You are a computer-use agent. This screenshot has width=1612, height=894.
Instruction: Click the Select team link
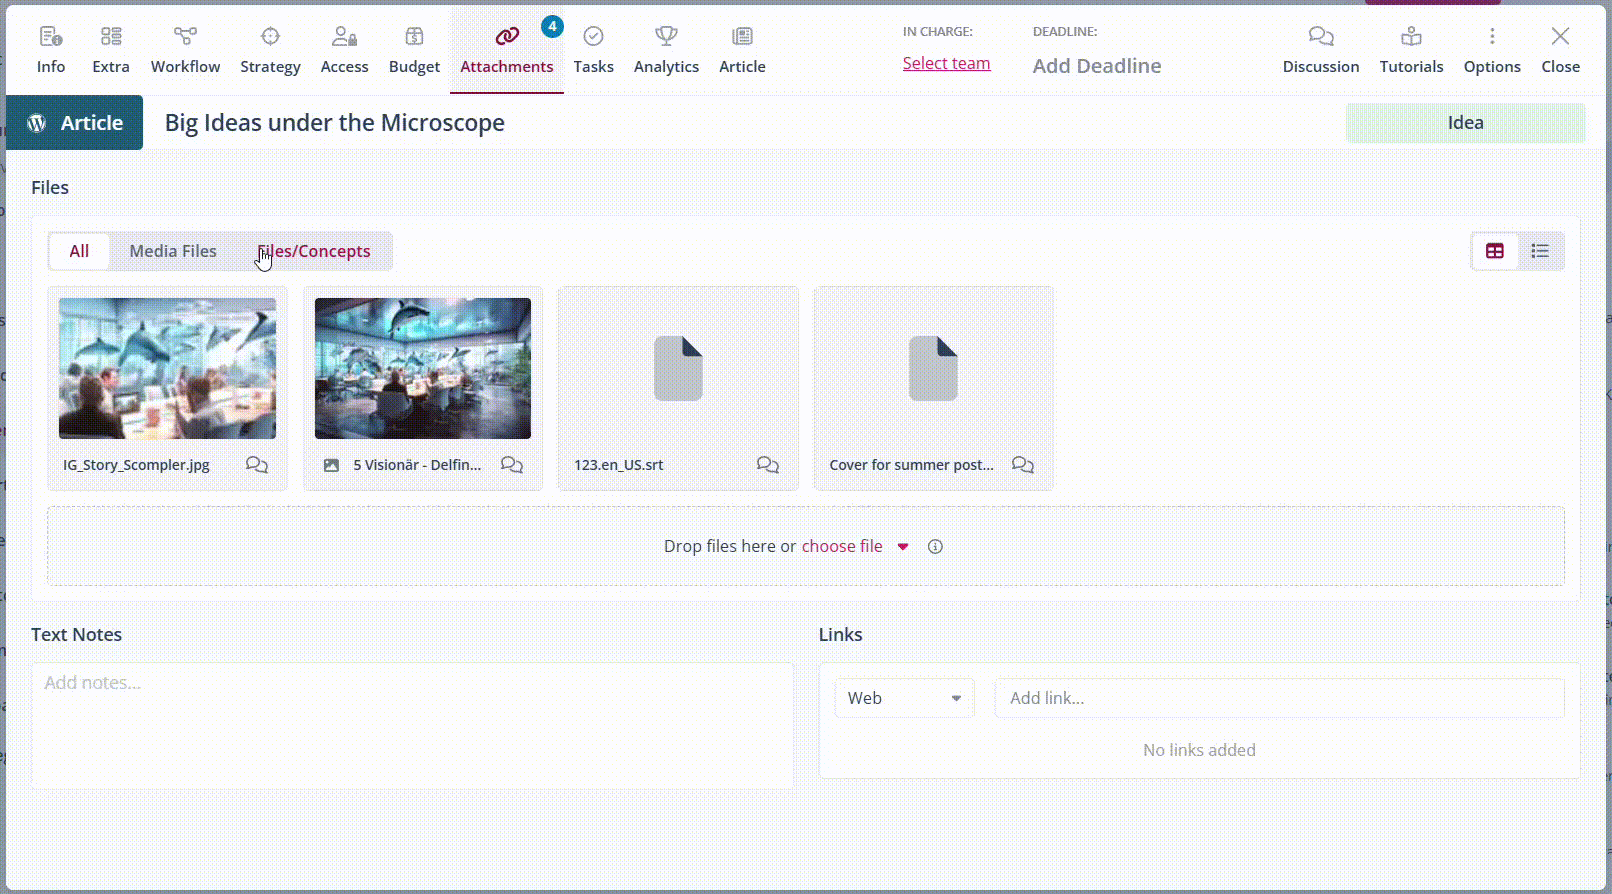tap(946, 64)
